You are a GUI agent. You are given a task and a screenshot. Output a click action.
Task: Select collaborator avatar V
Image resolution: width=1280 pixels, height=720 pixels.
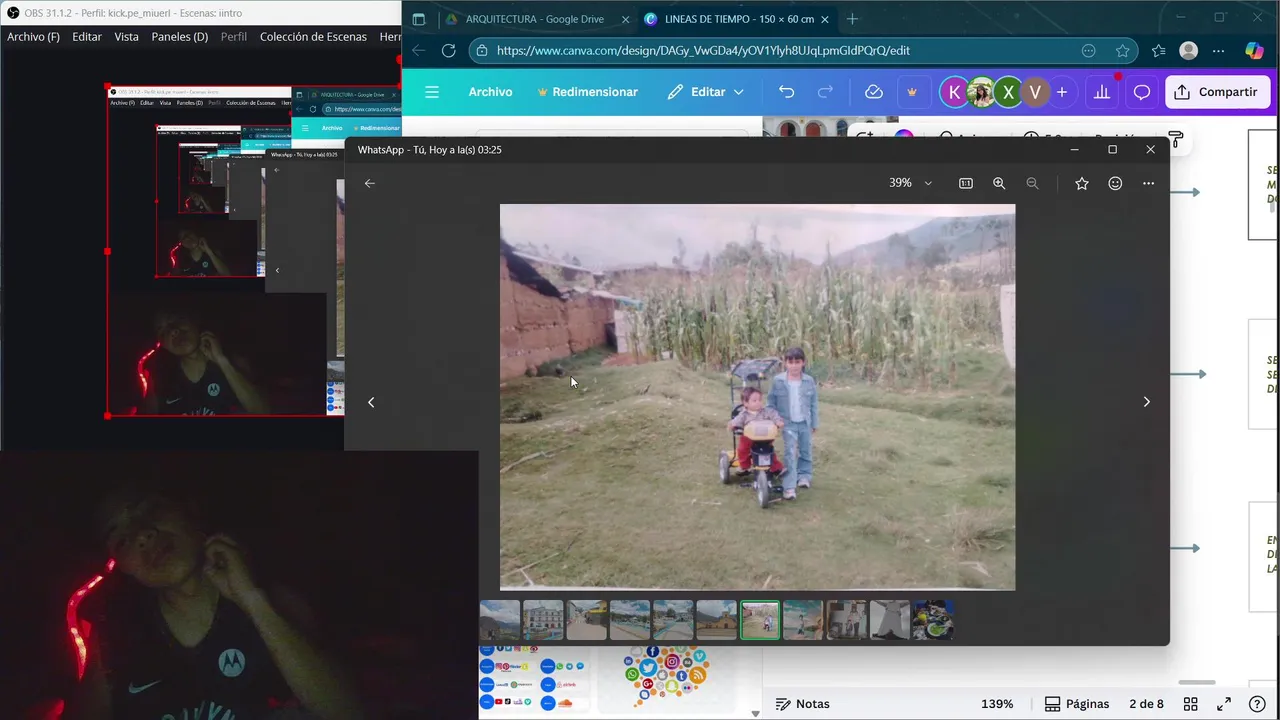[1035, 92]
